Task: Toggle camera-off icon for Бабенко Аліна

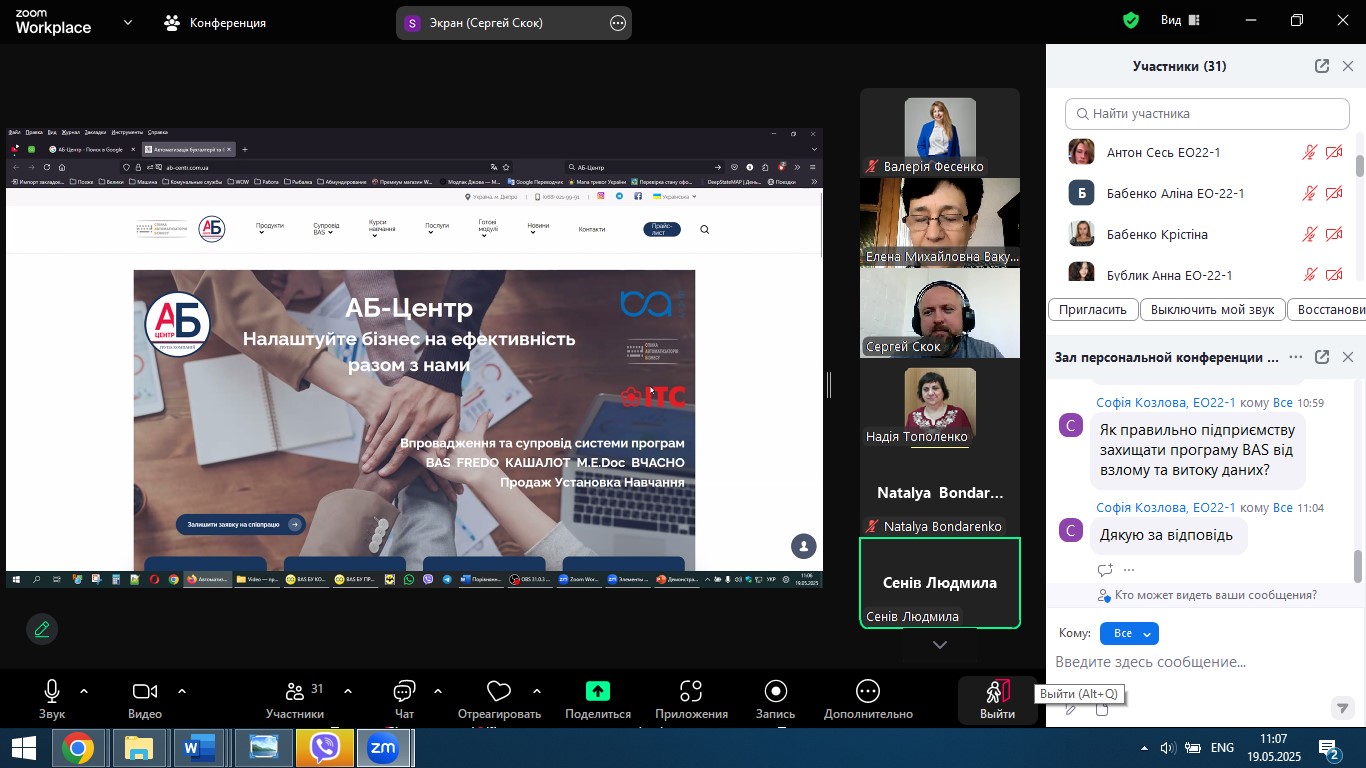Action: pyautogui.click(x=1334, y=193)
